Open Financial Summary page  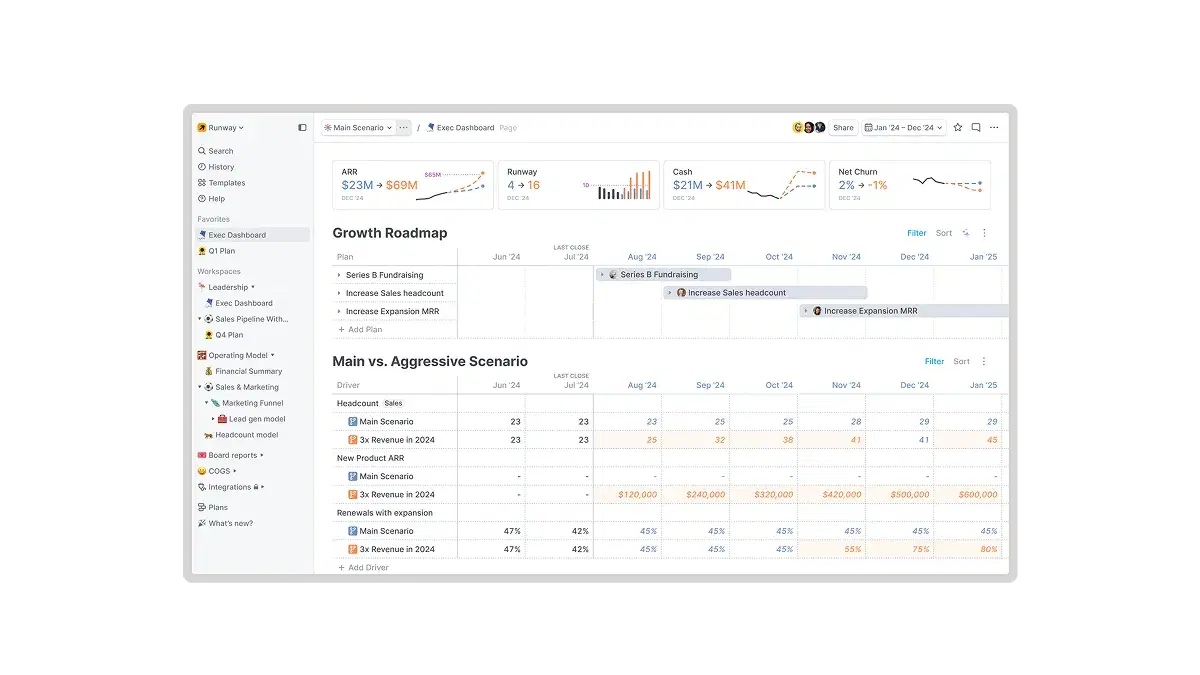(x=242, y=371)
